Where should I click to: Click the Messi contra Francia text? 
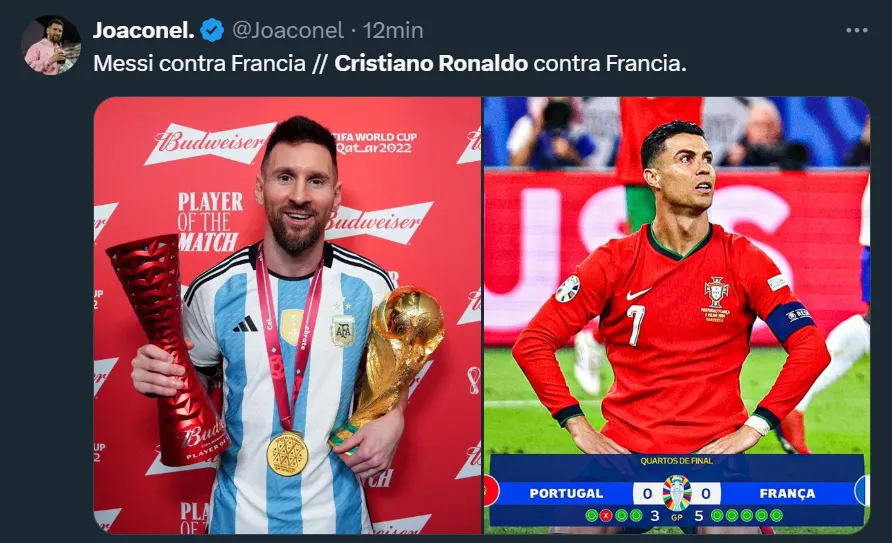pos(199,63)
